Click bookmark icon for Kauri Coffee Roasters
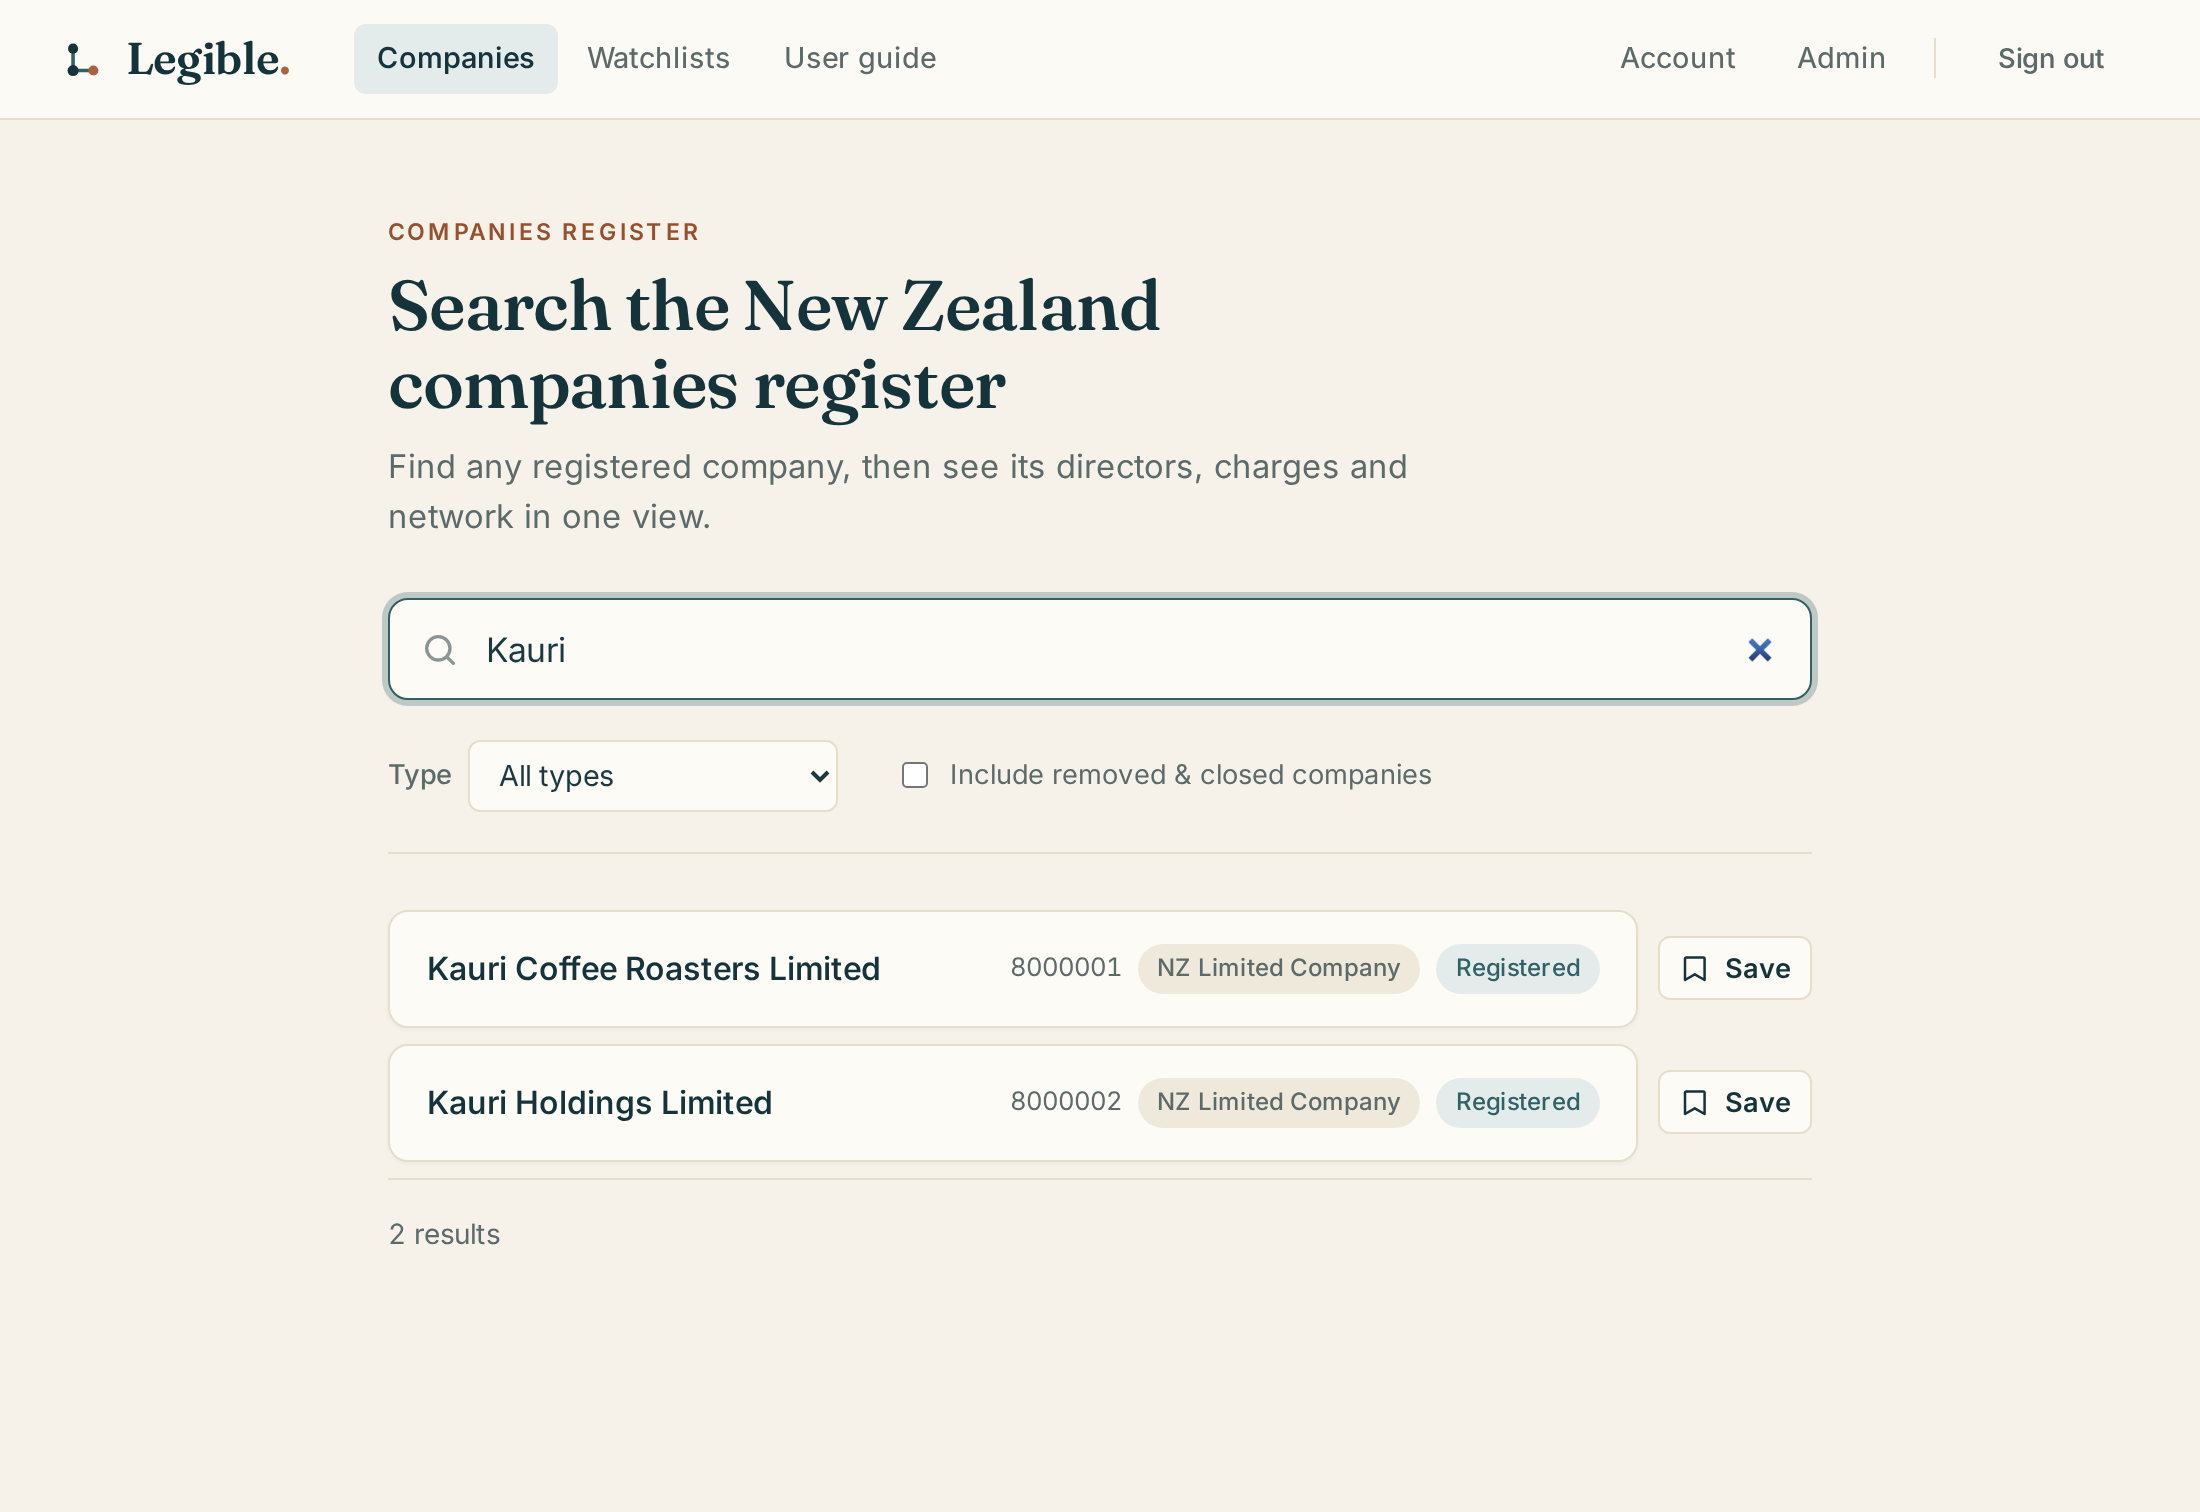Image resolution: width=2200 pixels, height=1512 pixels. click(x=1695, y=968)
